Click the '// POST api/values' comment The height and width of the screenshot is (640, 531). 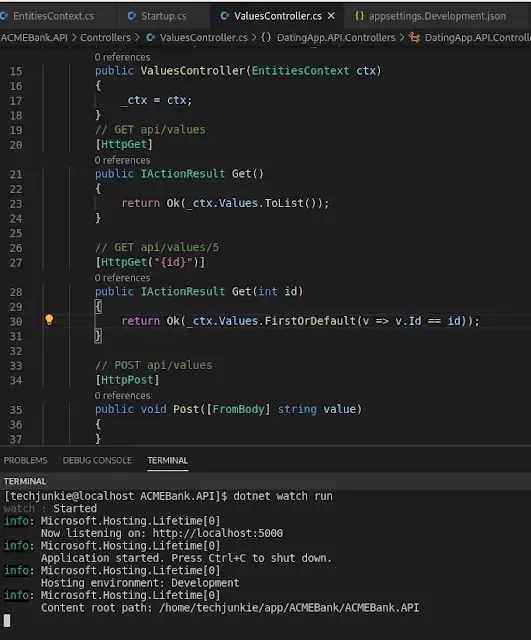153,364
